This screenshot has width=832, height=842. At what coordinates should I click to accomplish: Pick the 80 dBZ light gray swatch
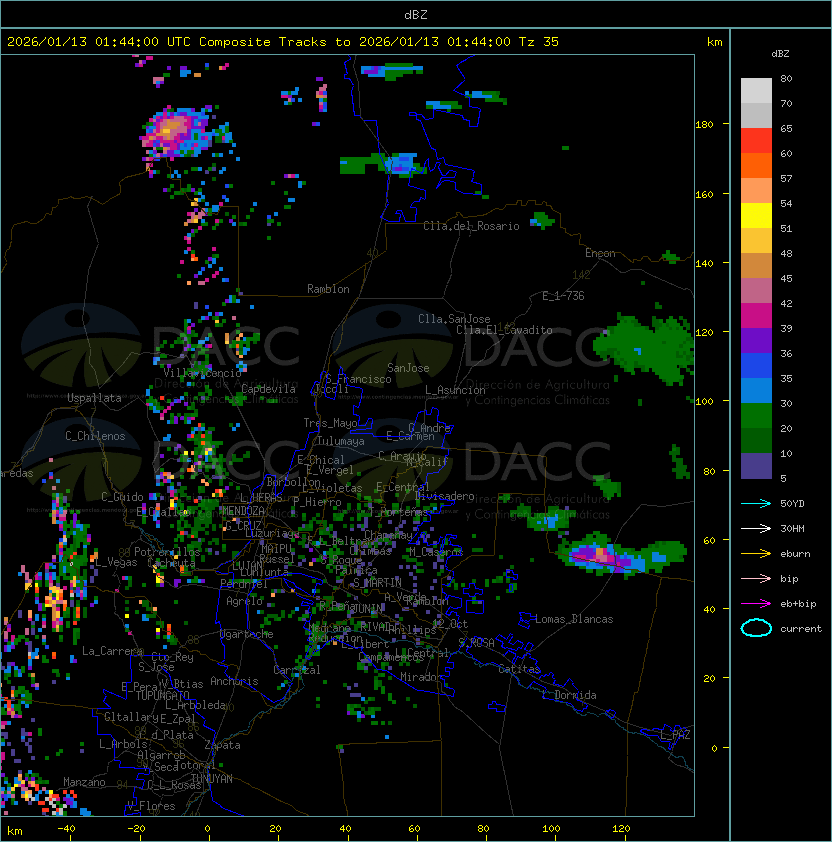(756, 90)
